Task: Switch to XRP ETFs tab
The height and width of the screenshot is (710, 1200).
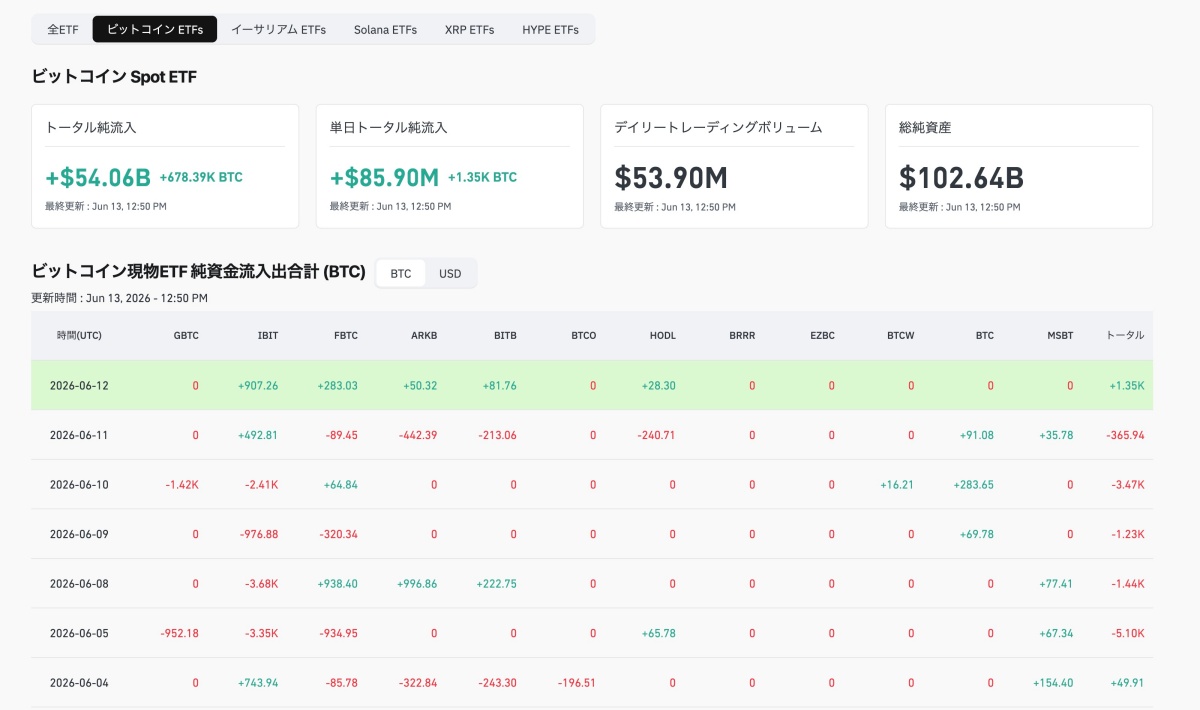Action: pyautogui.click(x=469, y=29)
